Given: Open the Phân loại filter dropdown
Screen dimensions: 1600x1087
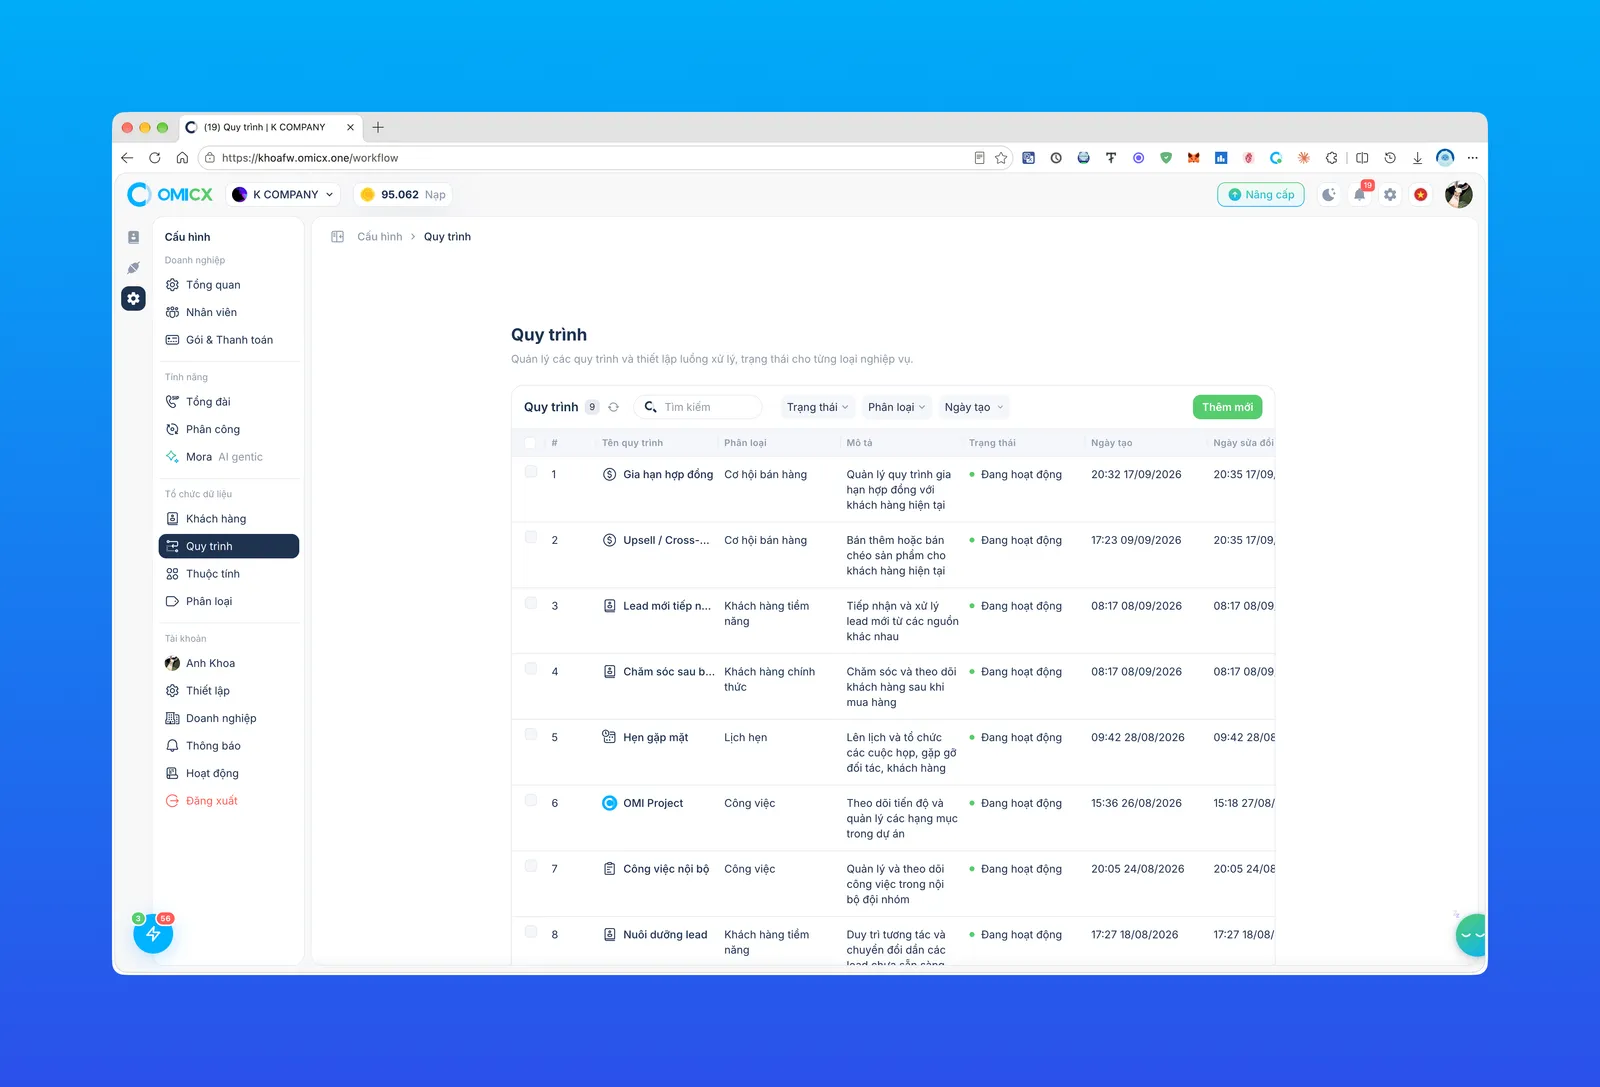Looking at the screenshot, I should pos(897,407).
